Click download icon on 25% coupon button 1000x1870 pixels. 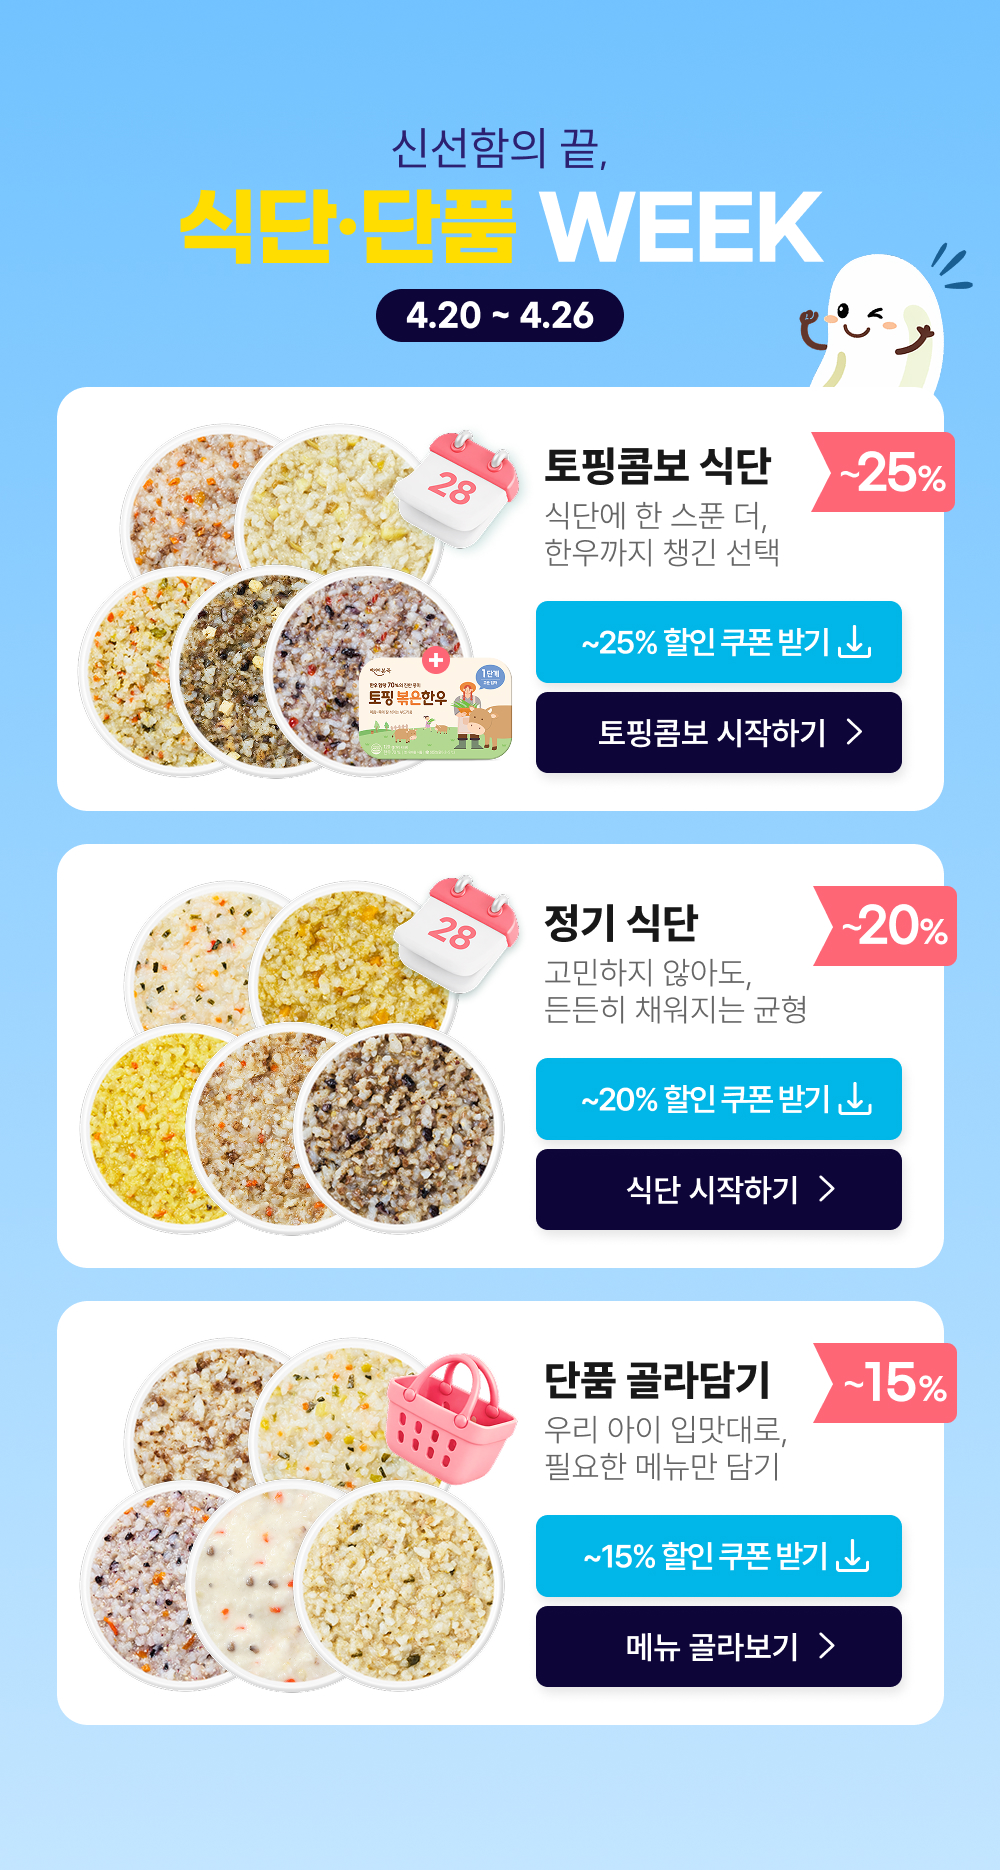pyautogui.click(x=854, y=641)
